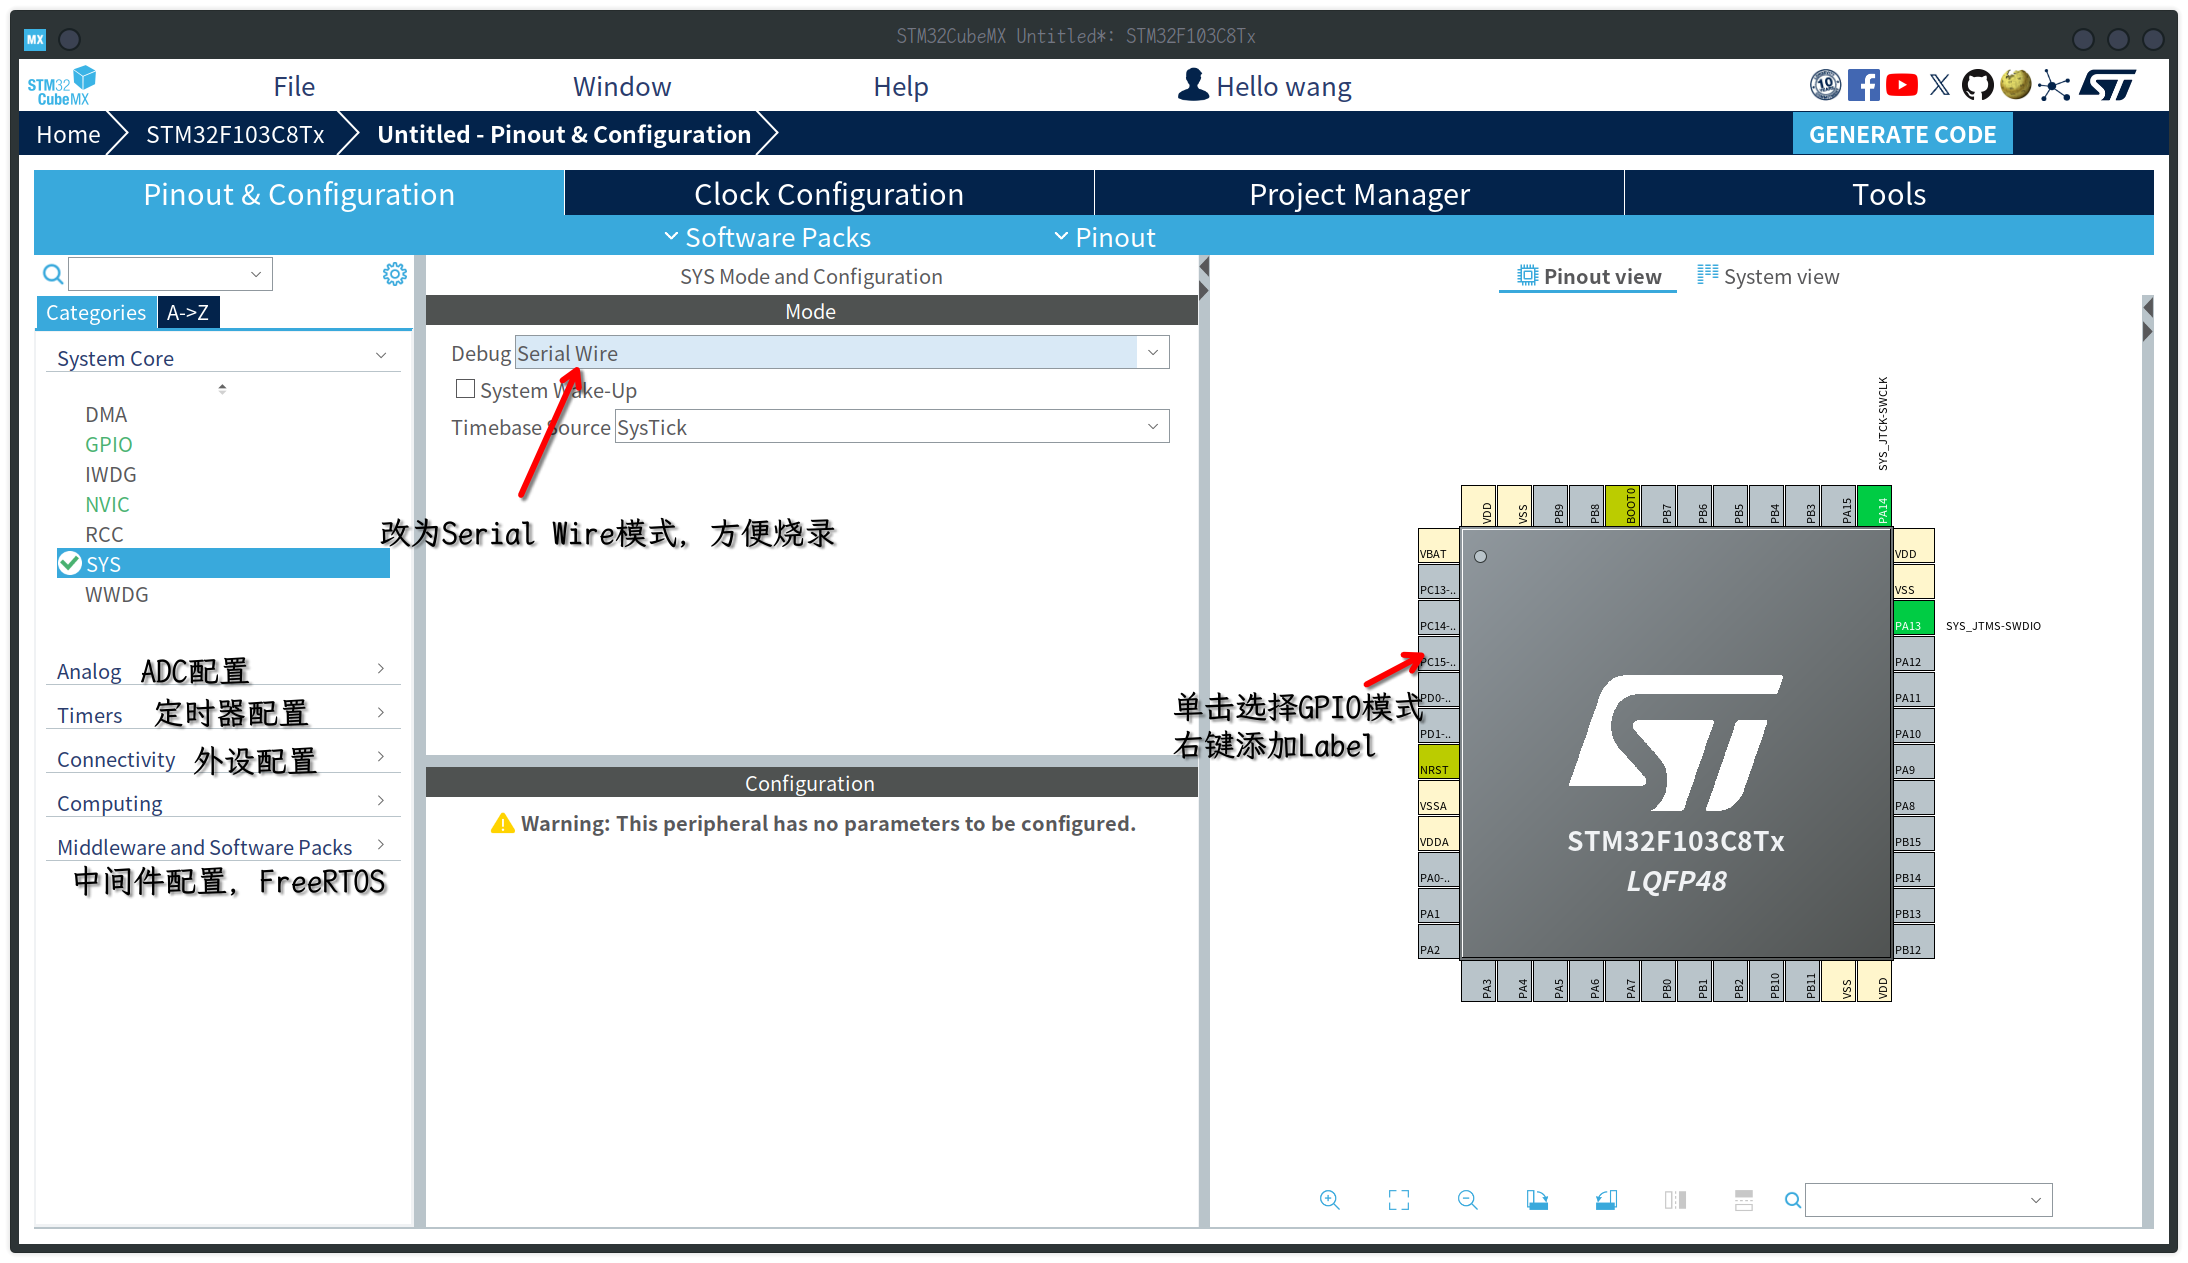Select the Categories view toggle
The height and width of the screenshot is (1263, 2188).
click(x=95, y=311)
